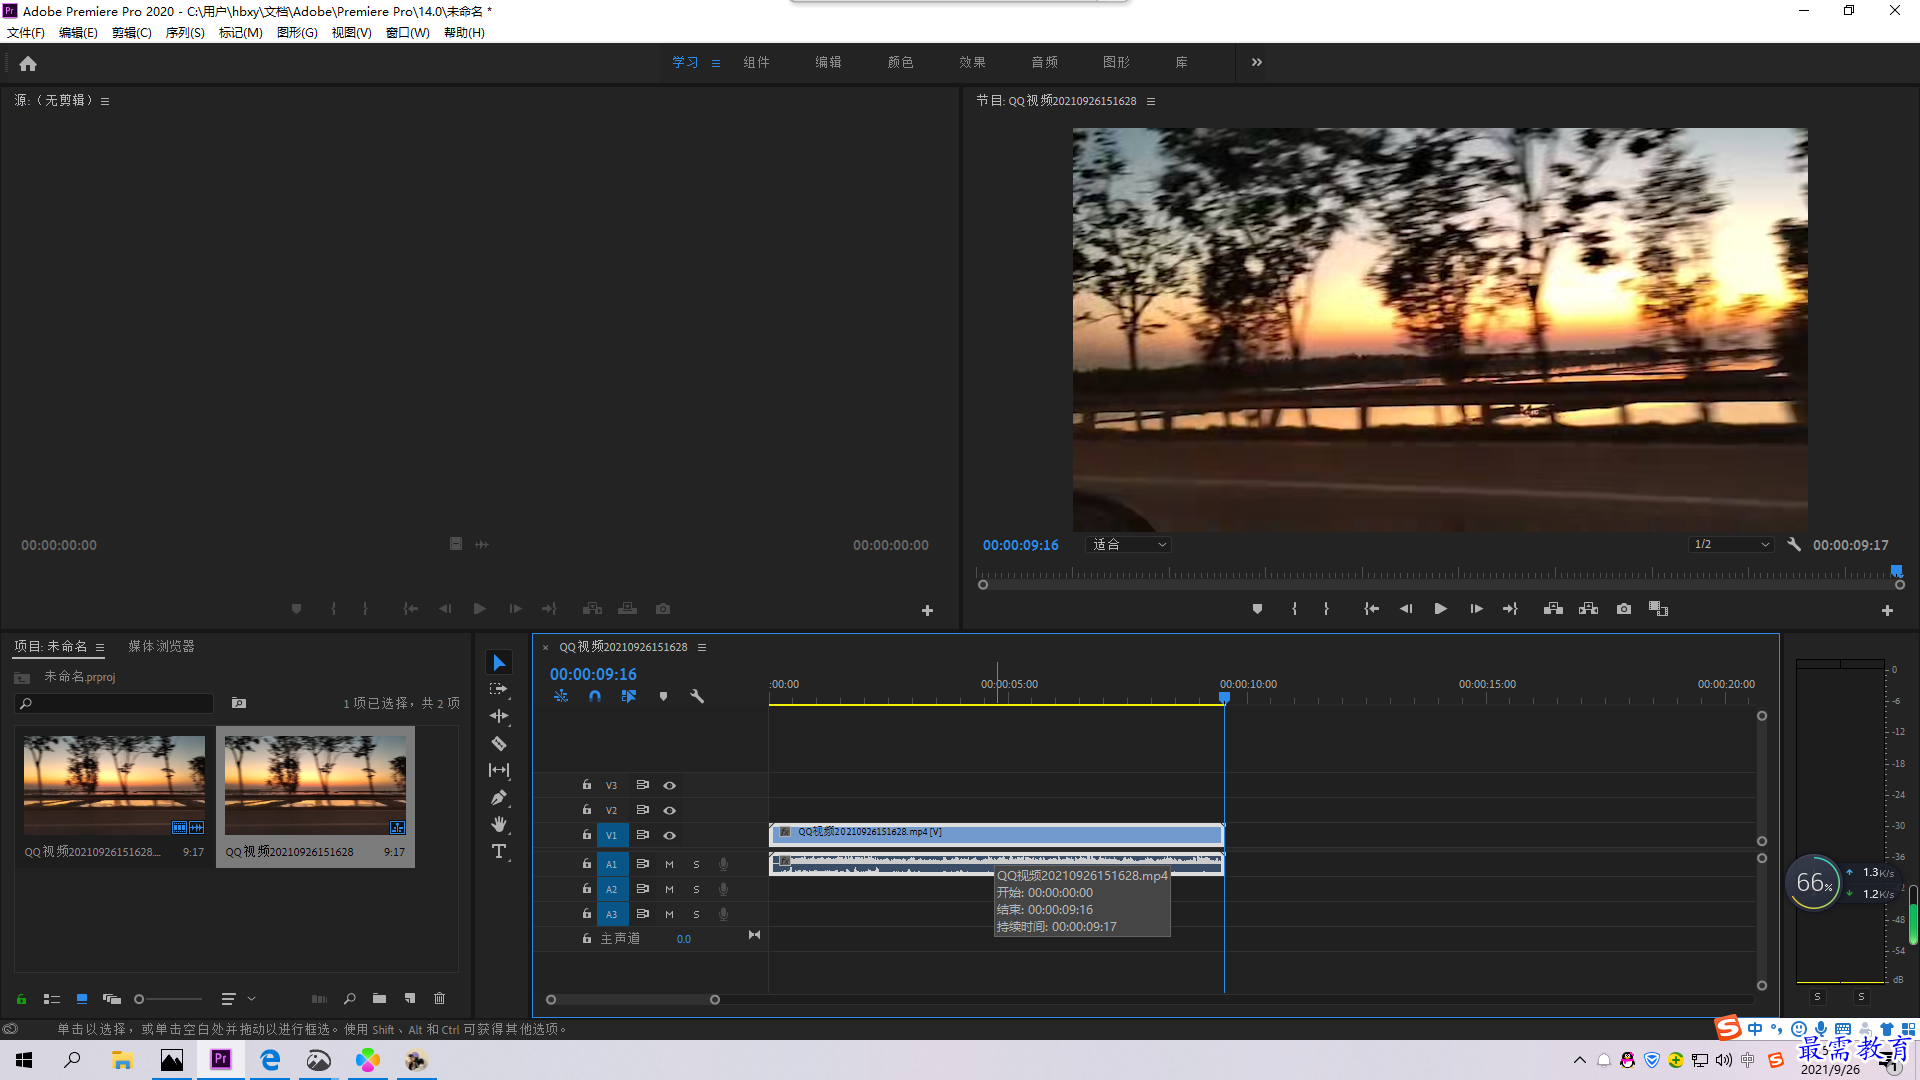The width and height of the screenshot is (1920, 1080).
Task: Open 学习 workspace menu
Action: coord(716,63)
